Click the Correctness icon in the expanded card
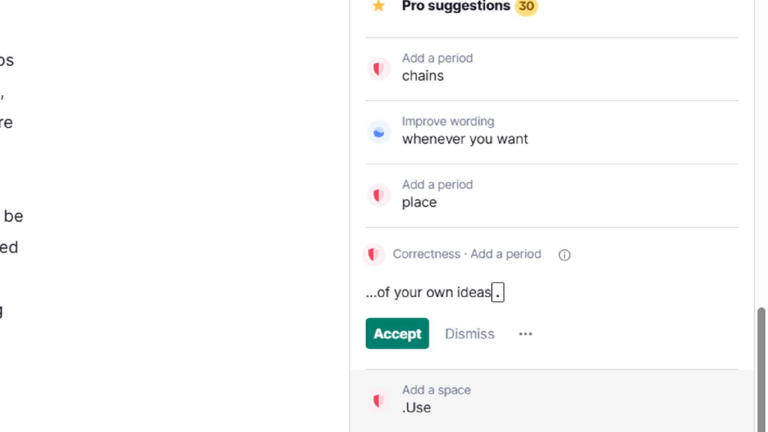The image size is (768, 432). pos(374,255)
